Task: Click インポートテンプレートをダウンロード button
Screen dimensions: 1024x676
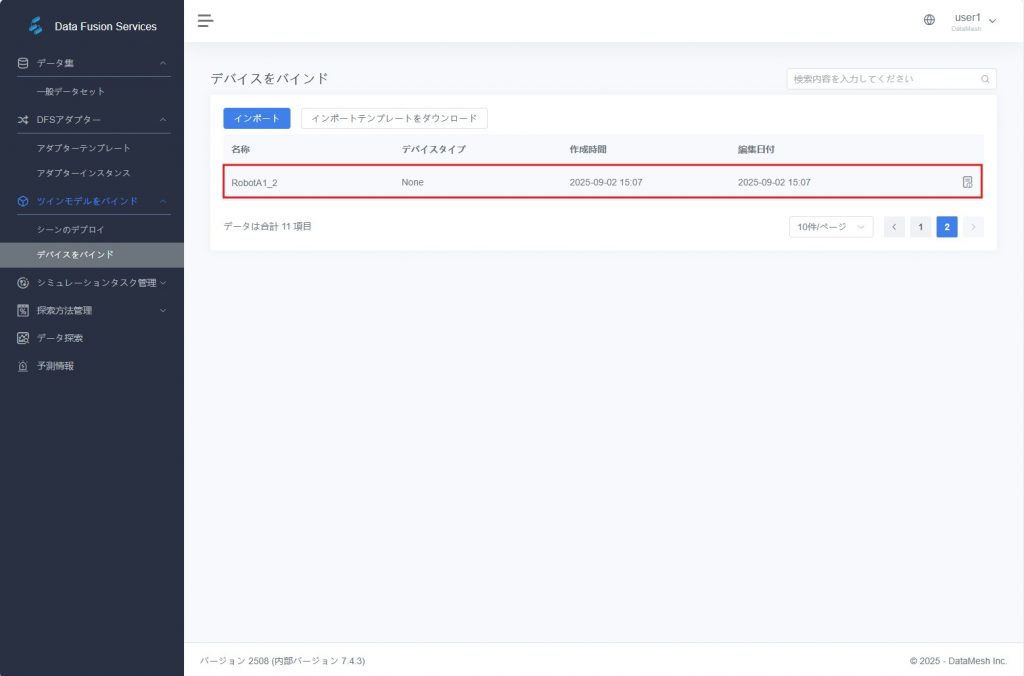Action: (x=394, y=118)
